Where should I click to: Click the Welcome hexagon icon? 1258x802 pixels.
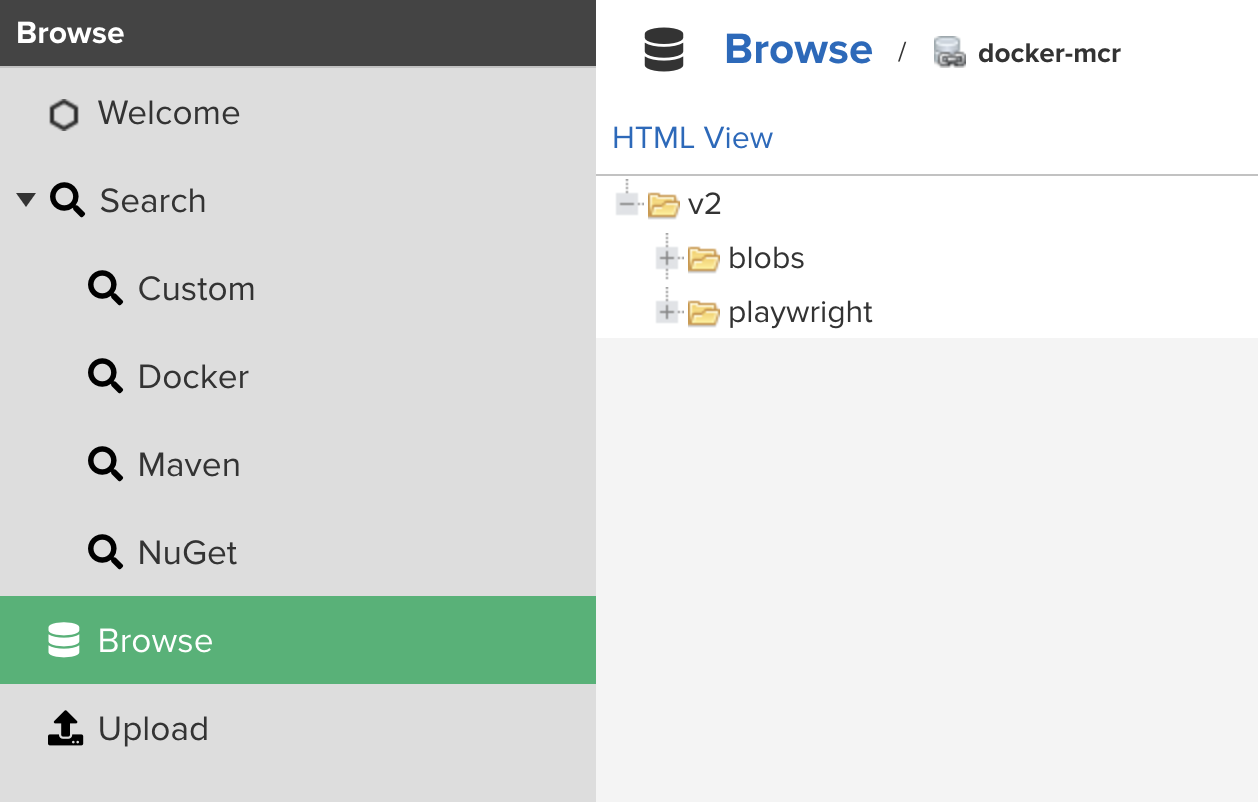click(64, 115)
